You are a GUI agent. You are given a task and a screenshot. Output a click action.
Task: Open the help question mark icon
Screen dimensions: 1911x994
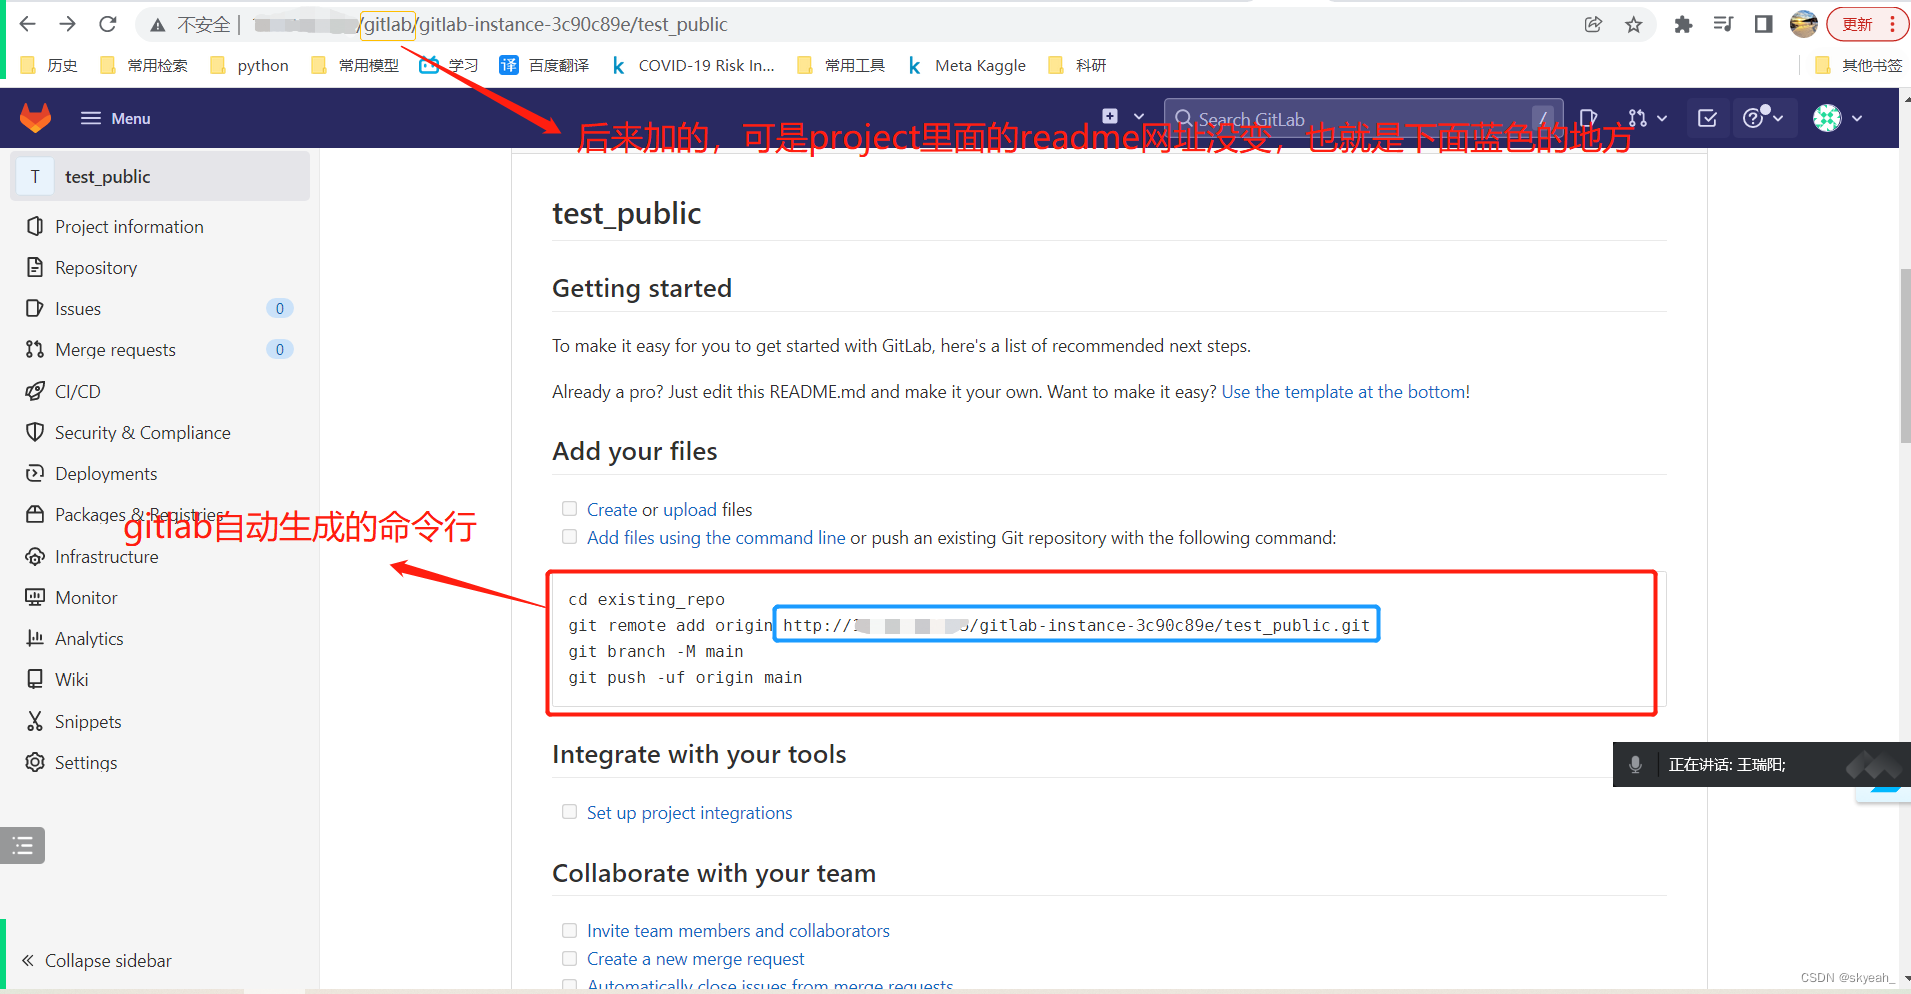tap(1753, 118)
